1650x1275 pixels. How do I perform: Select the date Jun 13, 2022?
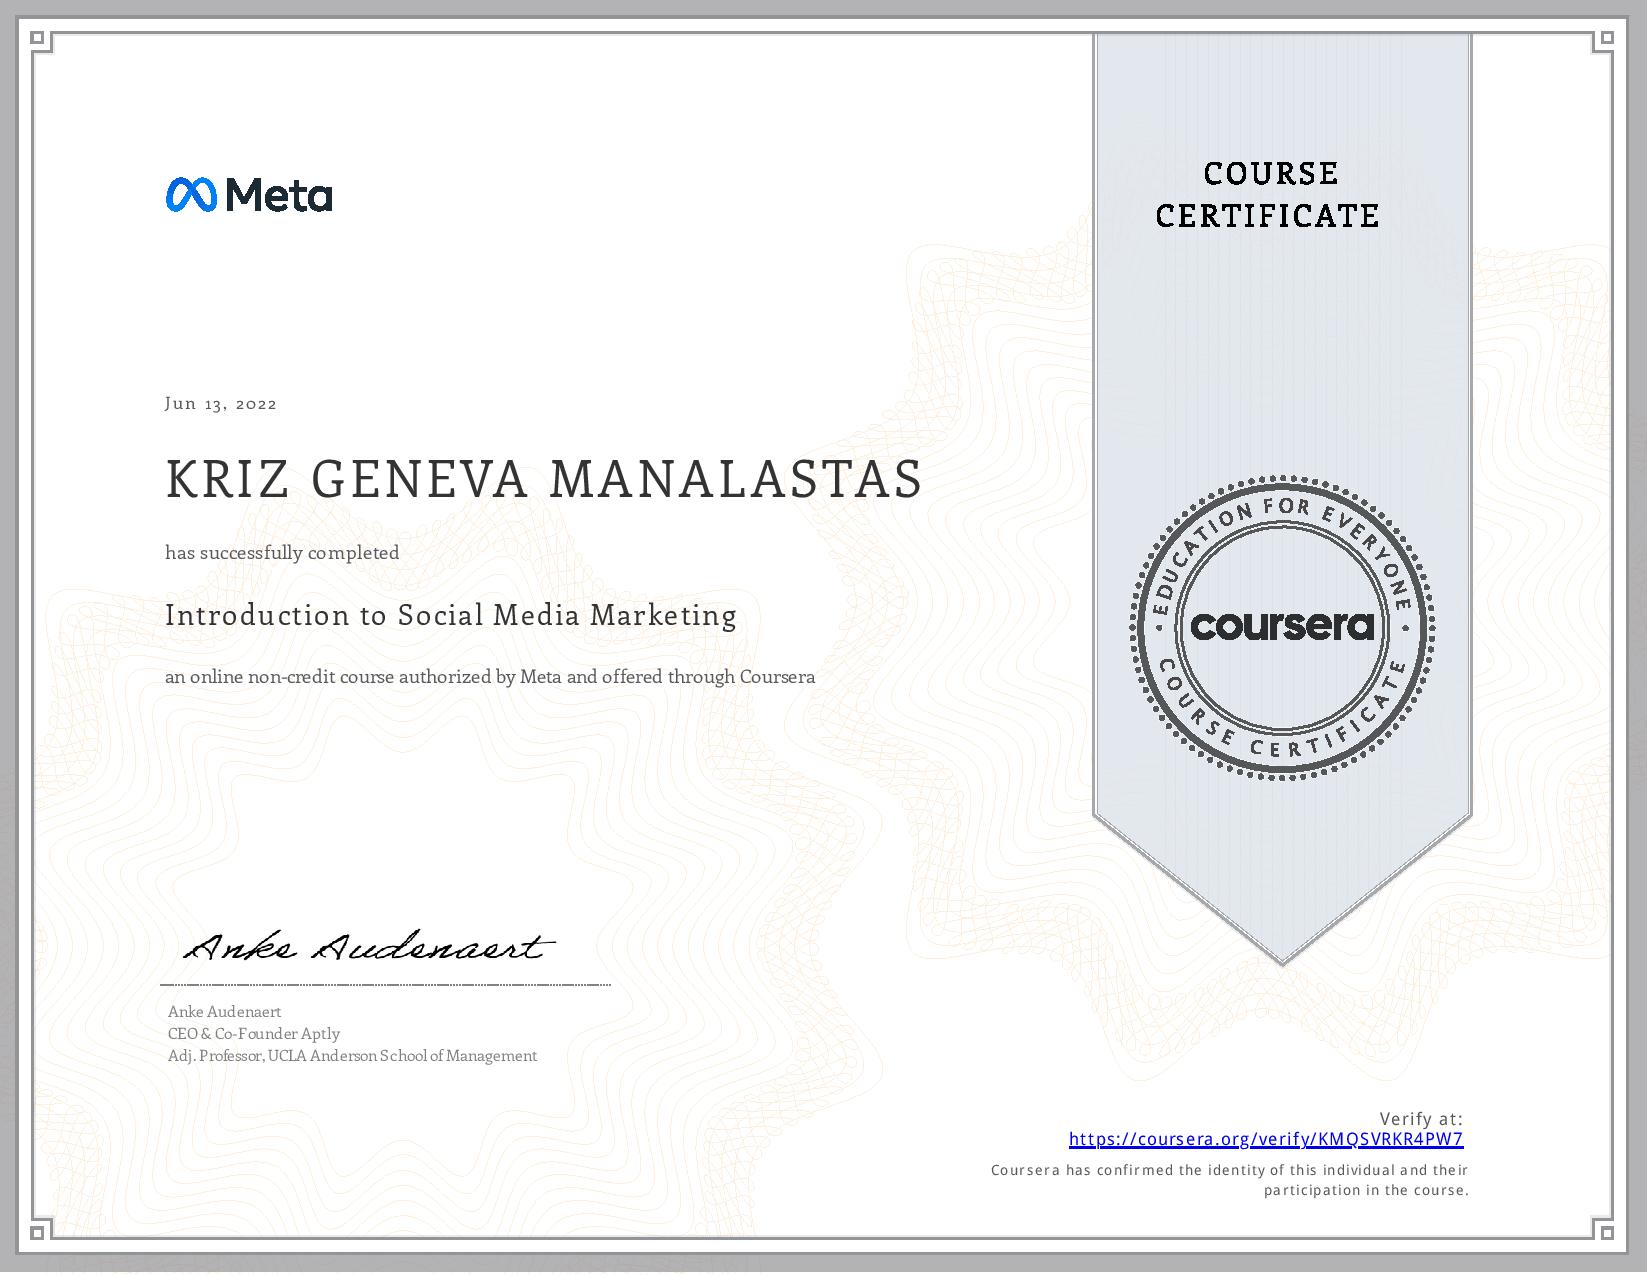pos(221,404)
